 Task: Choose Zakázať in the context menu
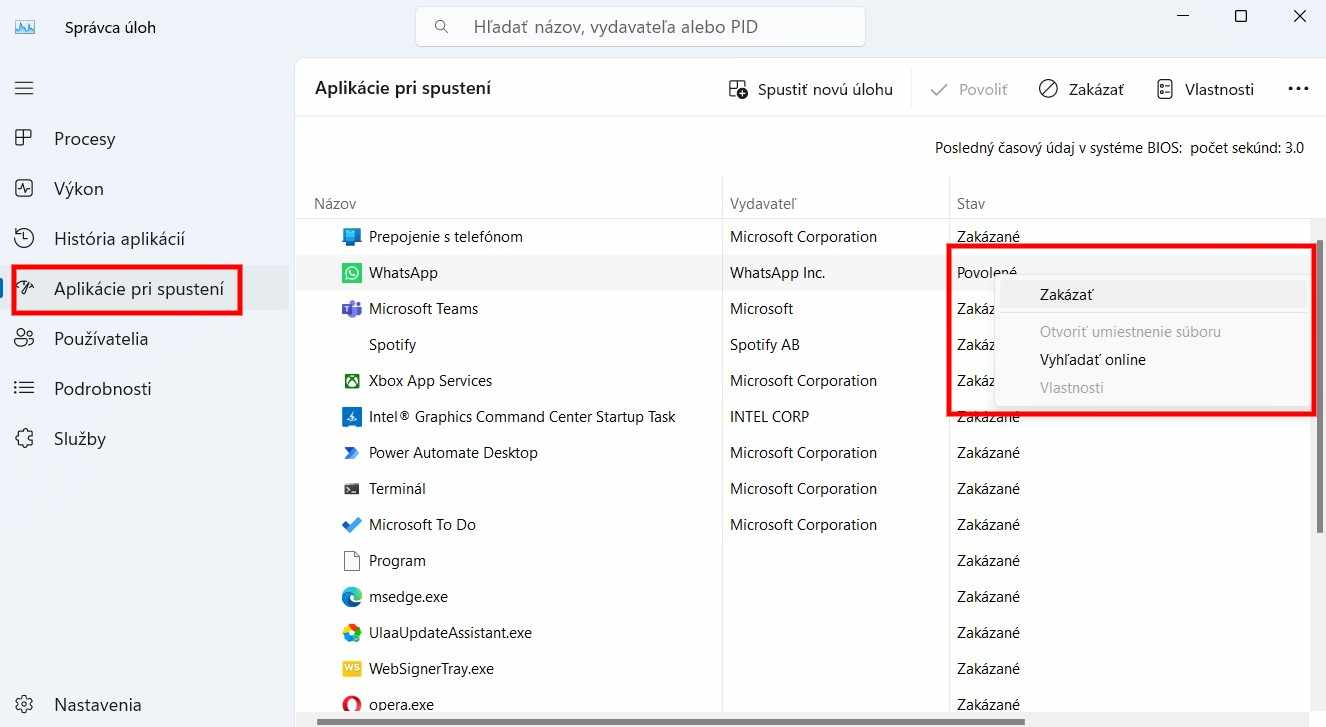tap(1152, 295)
